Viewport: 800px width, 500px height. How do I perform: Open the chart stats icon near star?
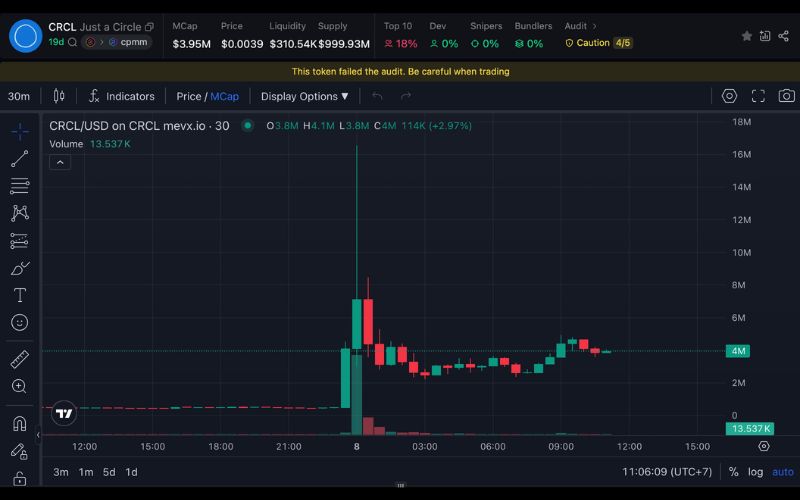coord(765,36)
